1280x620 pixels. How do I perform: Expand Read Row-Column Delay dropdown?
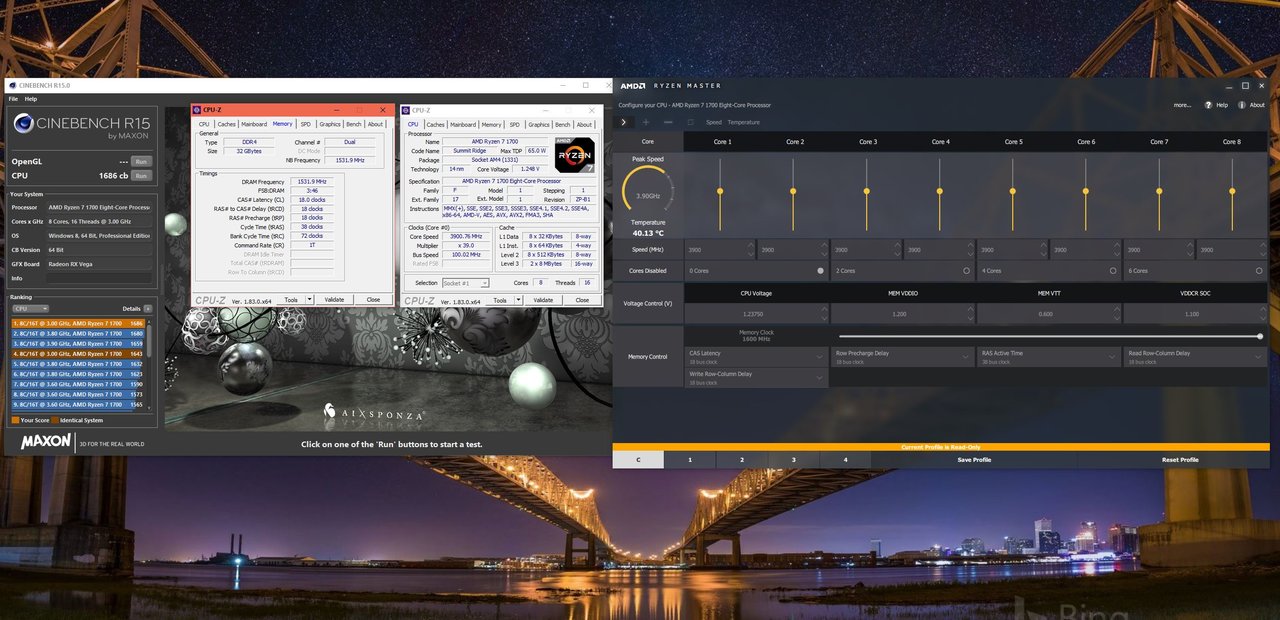(1195, 357)
